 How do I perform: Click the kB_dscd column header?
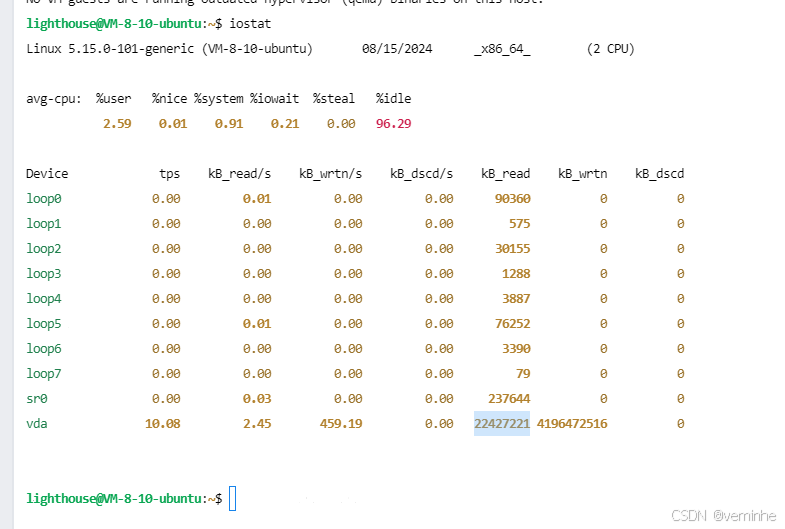659,174
